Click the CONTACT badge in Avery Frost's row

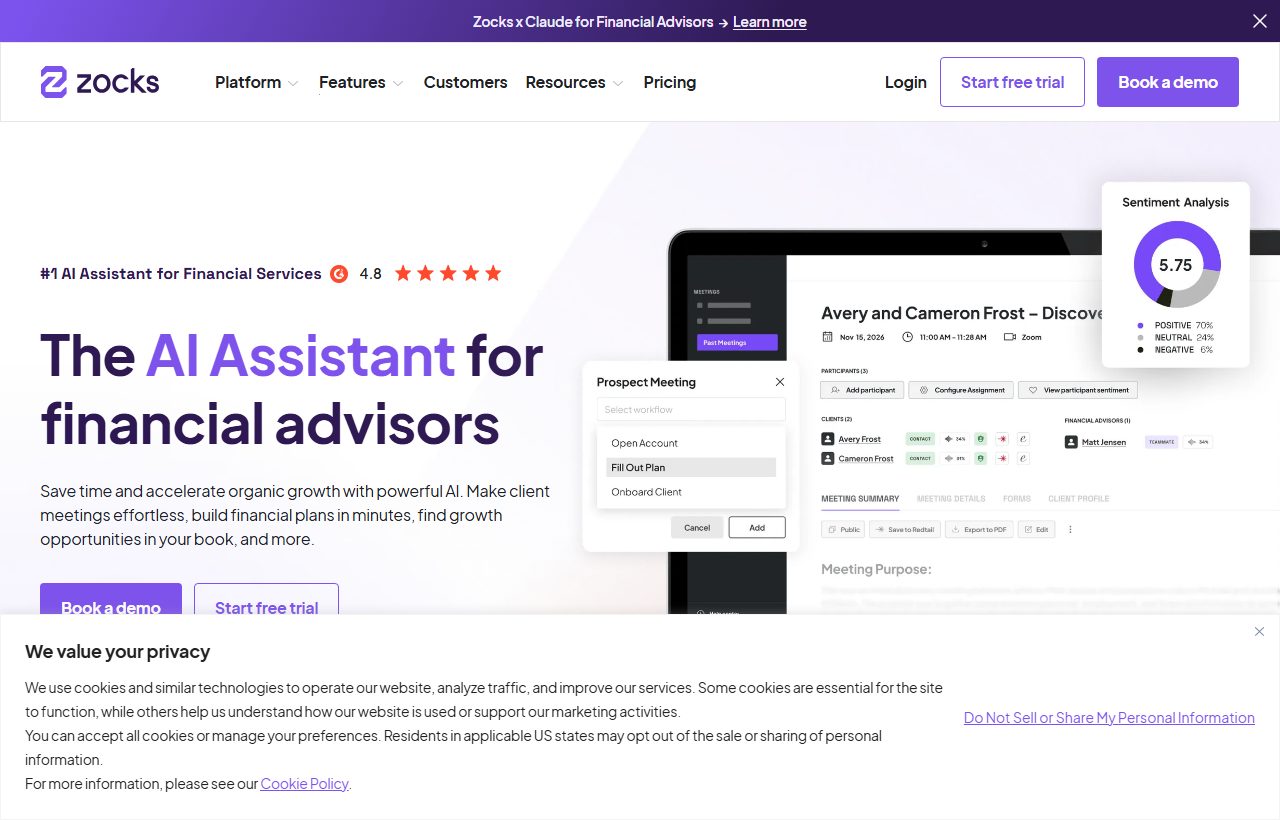pyautogui.click(x=920, y=439)
